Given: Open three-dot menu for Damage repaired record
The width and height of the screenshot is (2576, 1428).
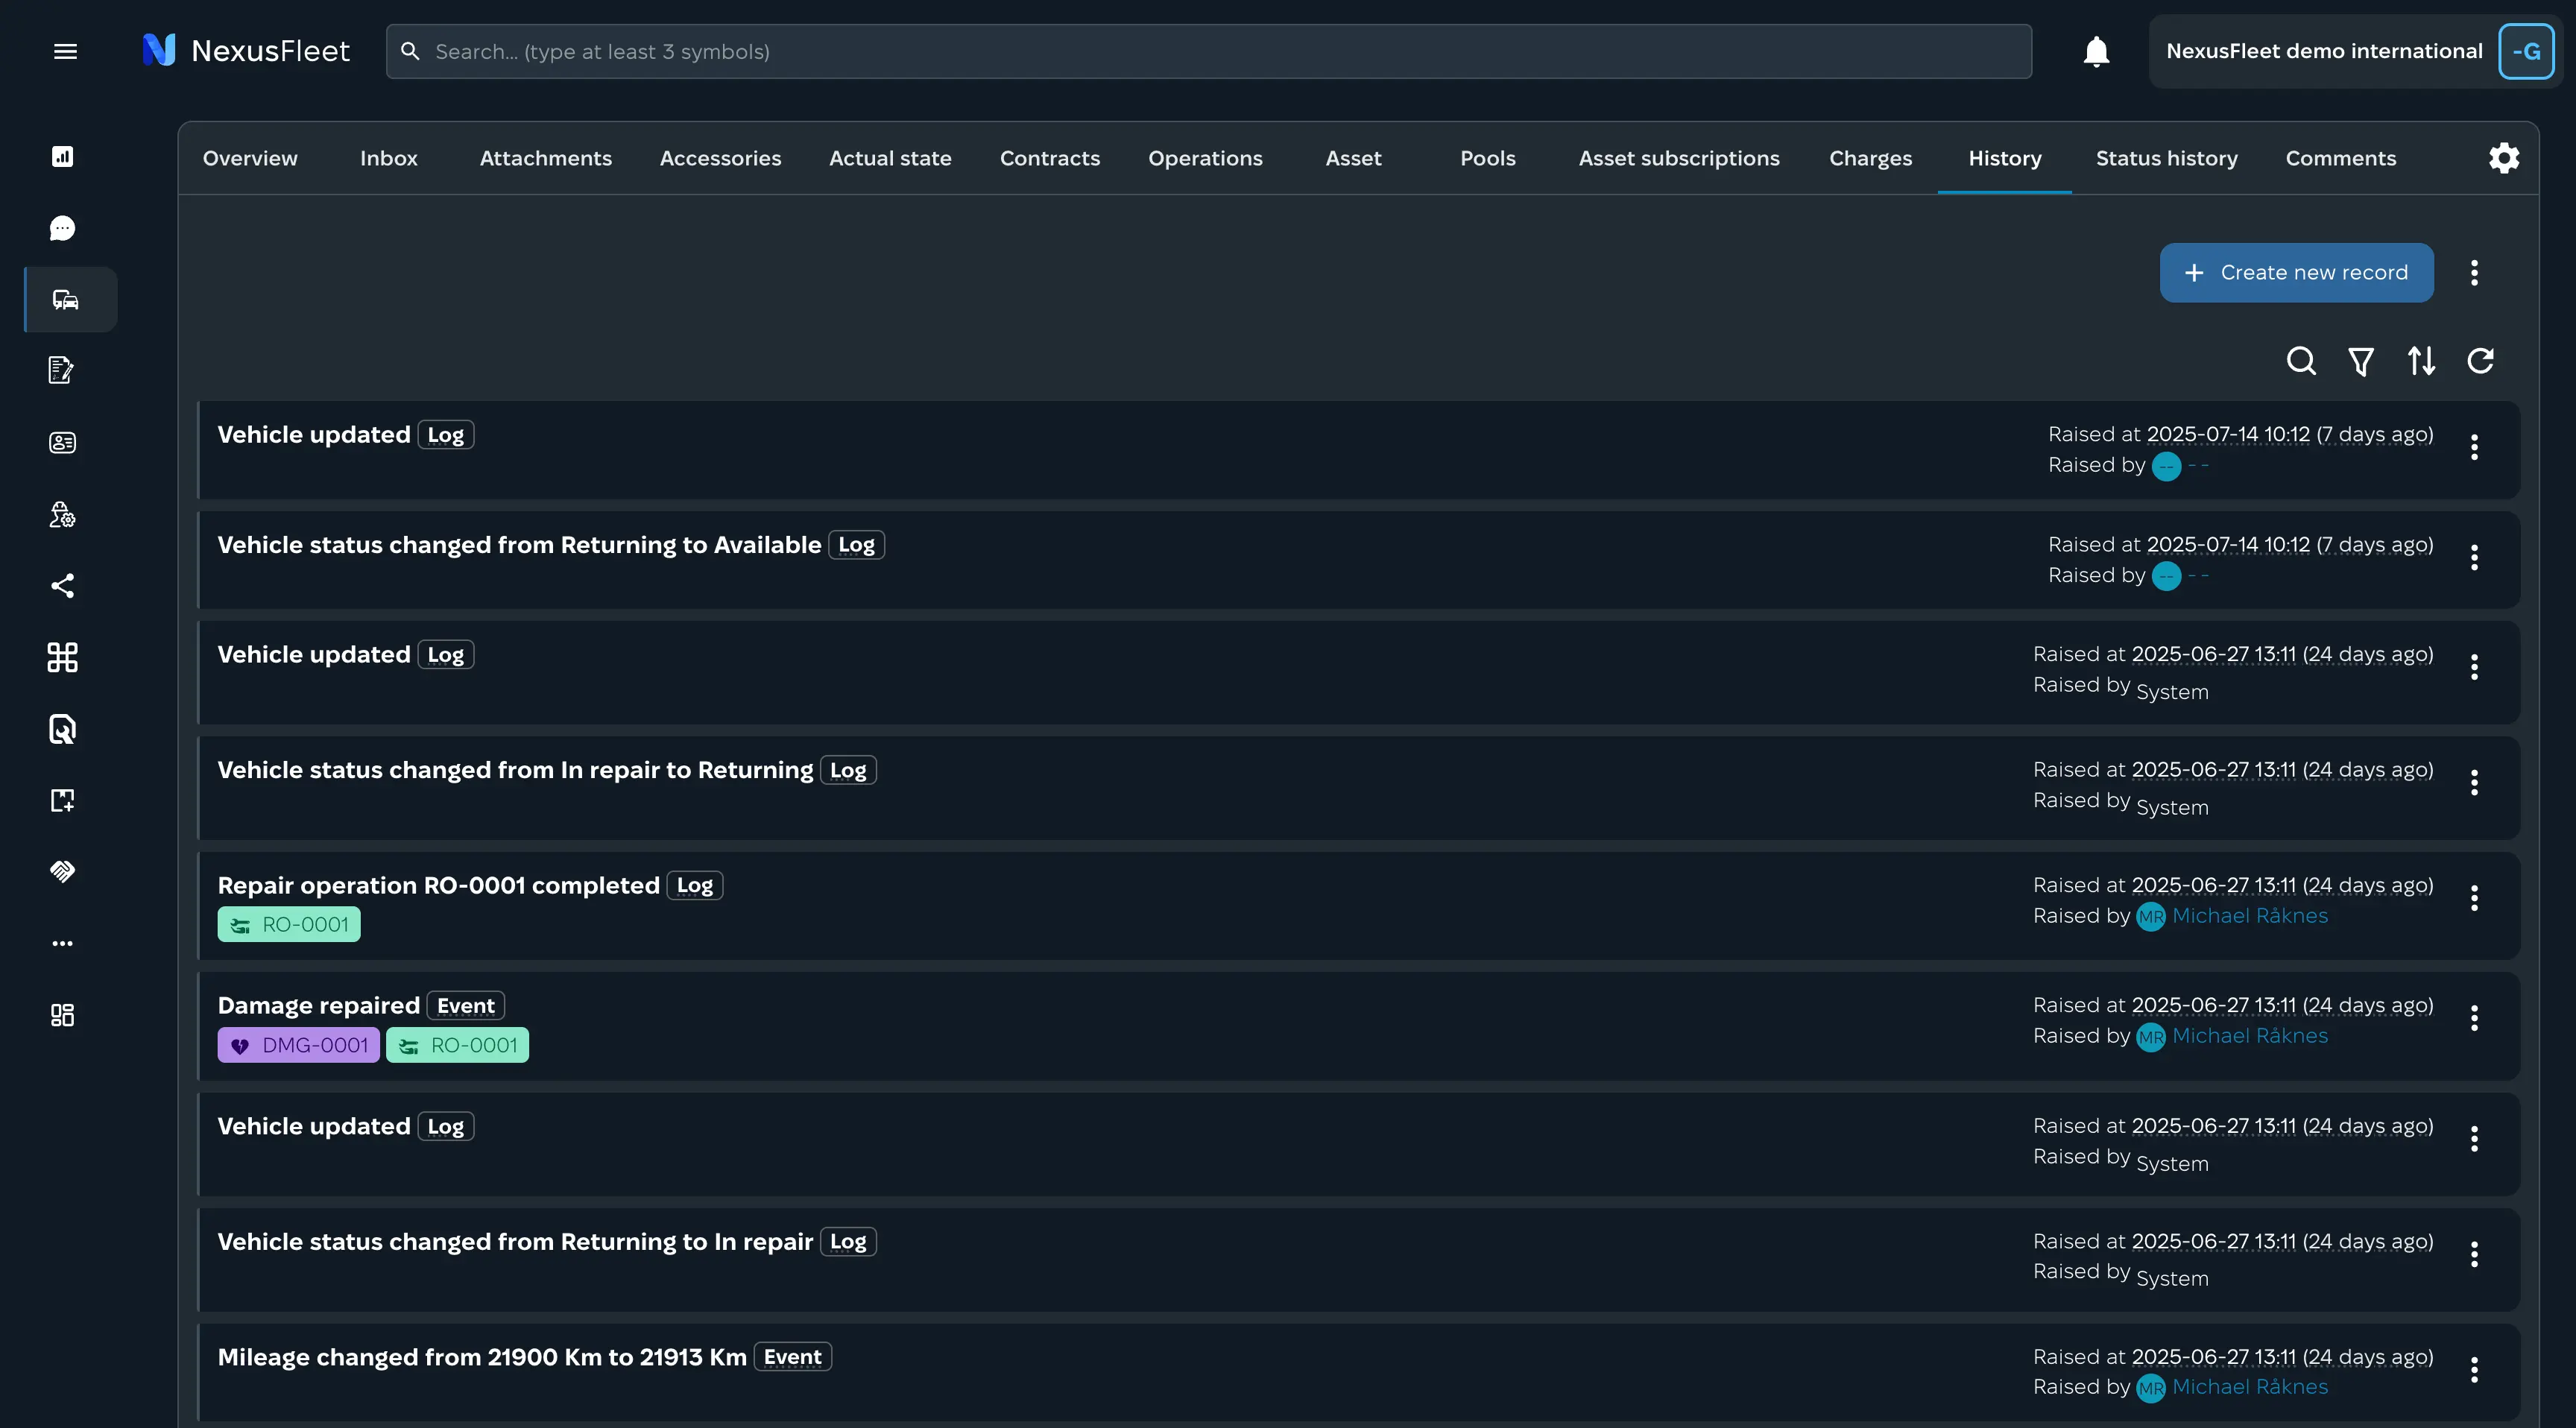Looking at the screenshot, I should pos(2474,1019).
